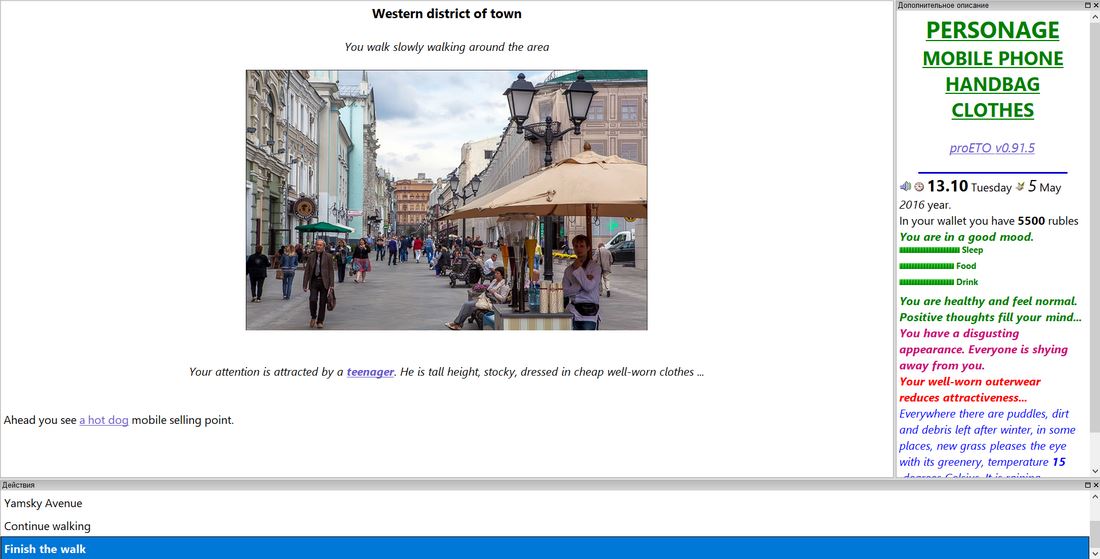The width and height of the screenshot is (1100, 559).
Task: Click the hot dog link
Action: 104,420
